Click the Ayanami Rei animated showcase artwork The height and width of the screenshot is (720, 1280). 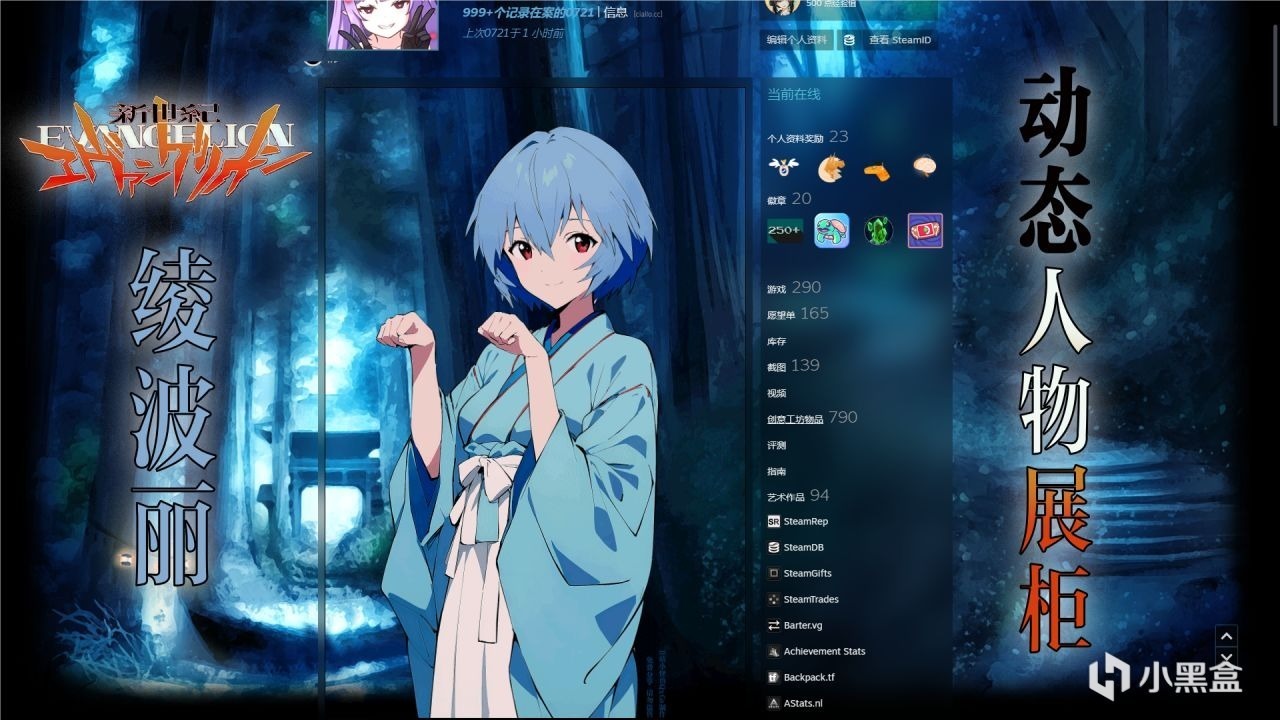tap(535, 403)
